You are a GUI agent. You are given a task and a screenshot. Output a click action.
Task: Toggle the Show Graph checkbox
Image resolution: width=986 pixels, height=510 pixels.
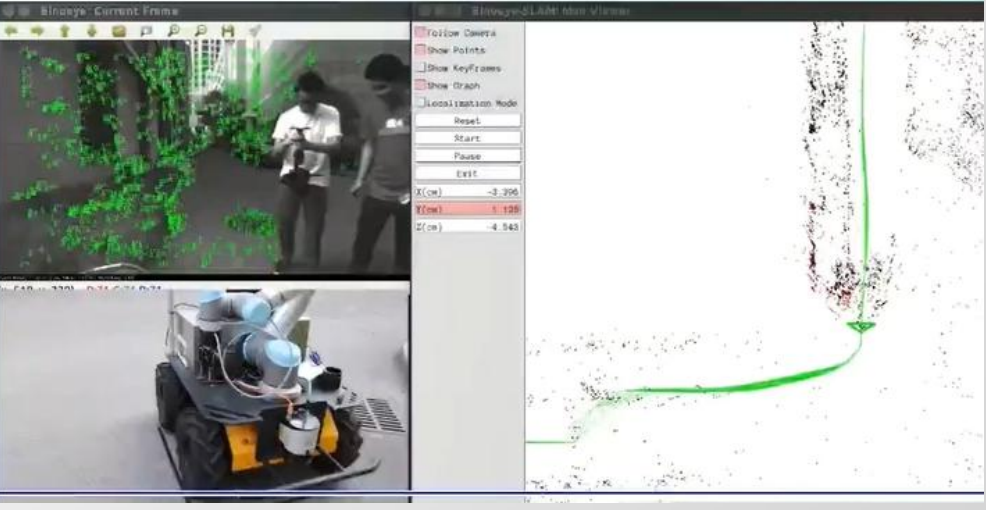[x=421, y=85]
